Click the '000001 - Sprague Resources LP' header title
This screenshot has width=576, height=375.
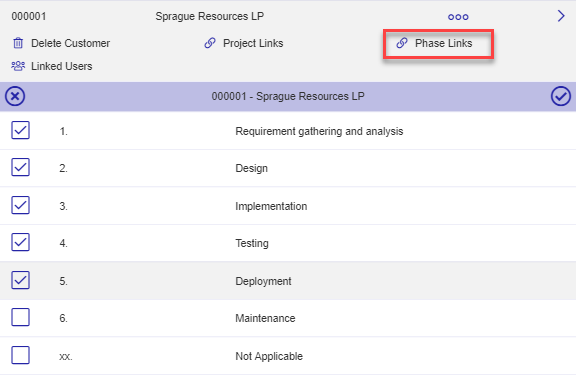(x=288, y=96)
